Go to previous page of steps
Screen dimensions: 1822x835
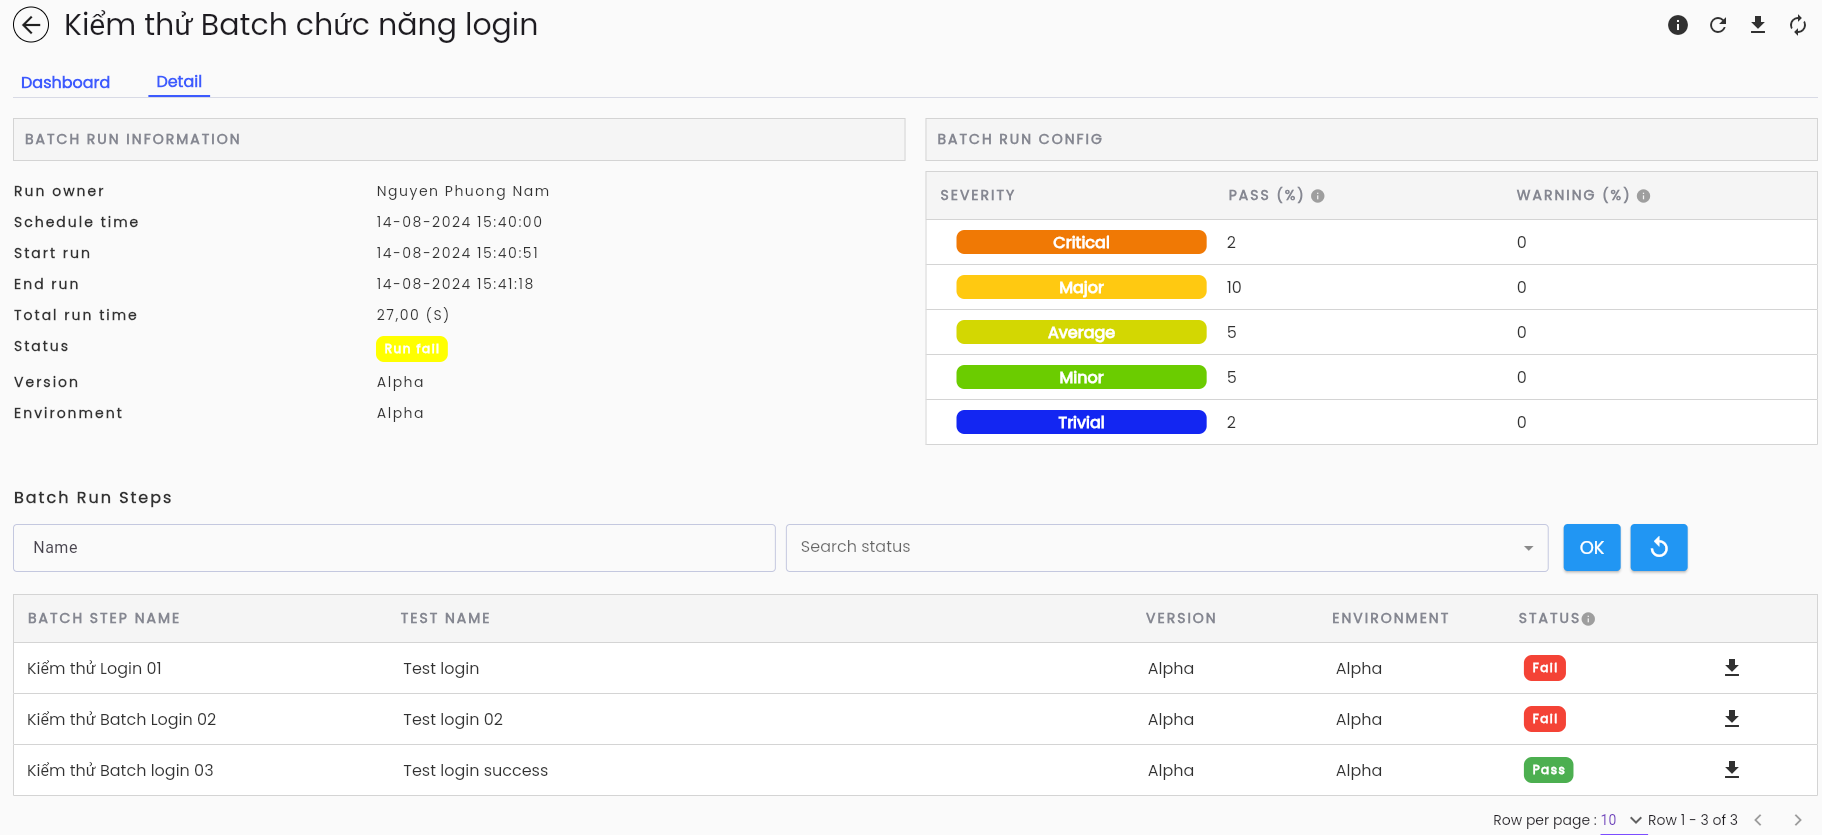pyautogui.click(x=1758, y=820)
